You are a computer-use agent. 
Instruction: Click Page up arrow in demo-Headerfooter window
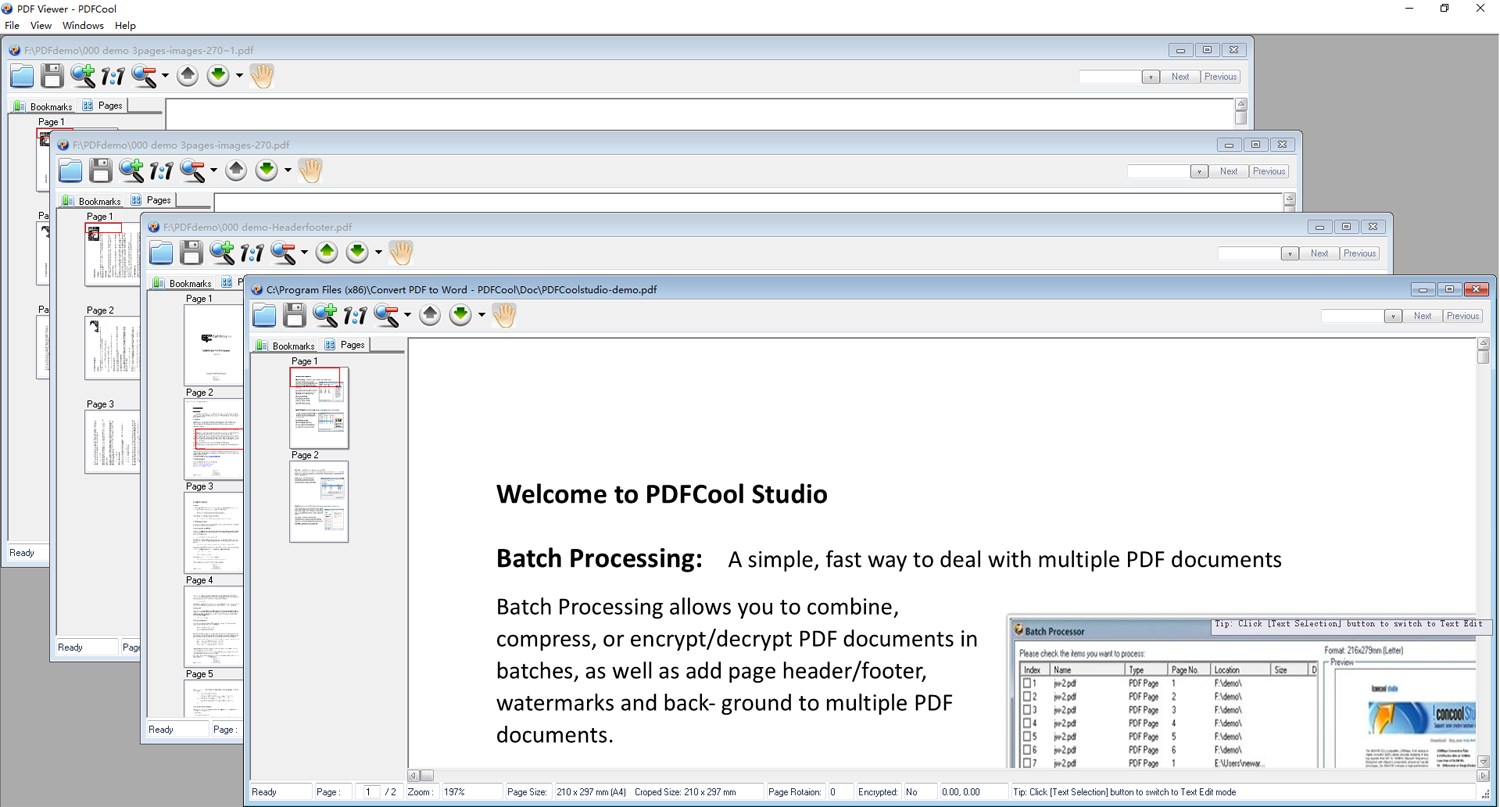click(327, 252)
